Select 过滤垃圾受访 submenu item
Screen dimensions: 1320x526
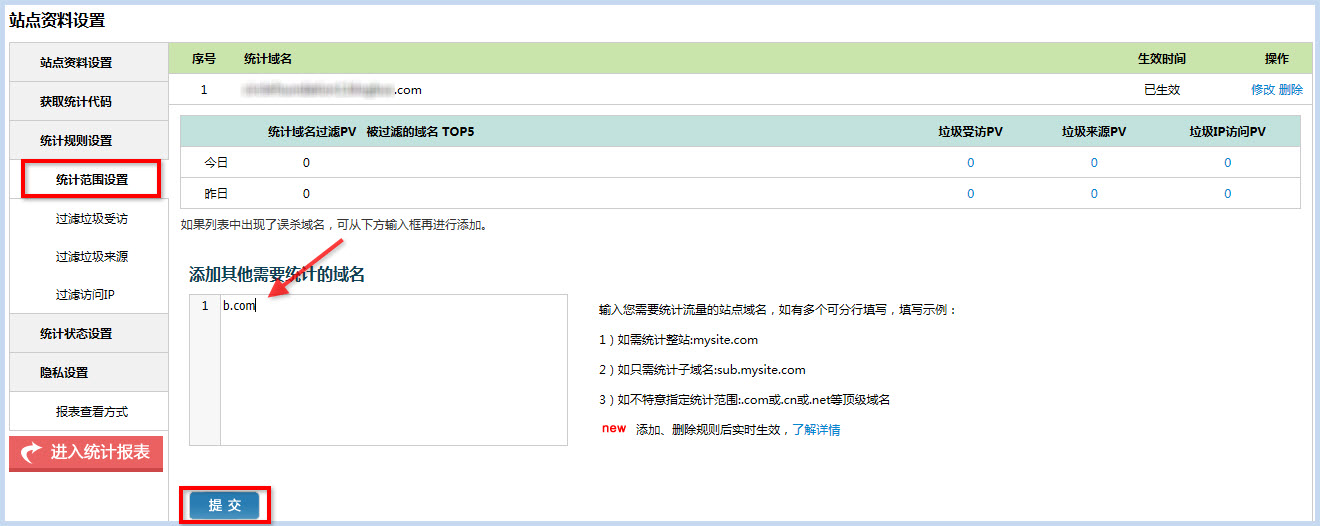pyautogui.click(x=92, y=218)
